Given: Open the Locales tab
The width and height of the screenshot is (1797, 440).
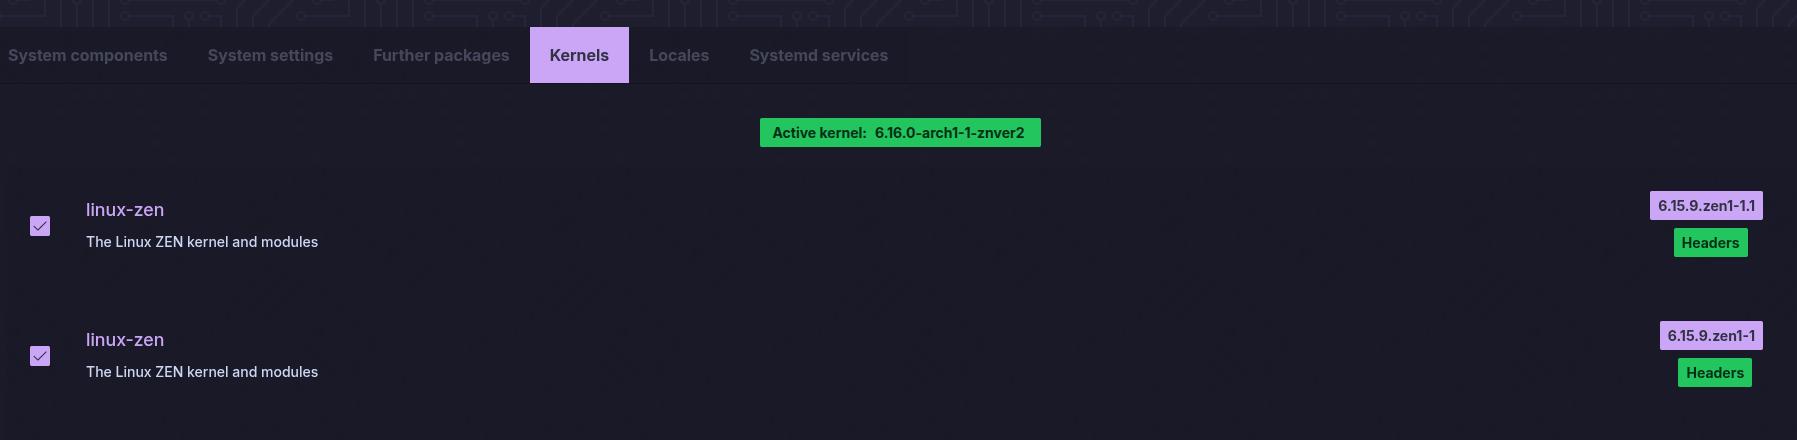Looking at the screenshot, I should click(679, 56).
